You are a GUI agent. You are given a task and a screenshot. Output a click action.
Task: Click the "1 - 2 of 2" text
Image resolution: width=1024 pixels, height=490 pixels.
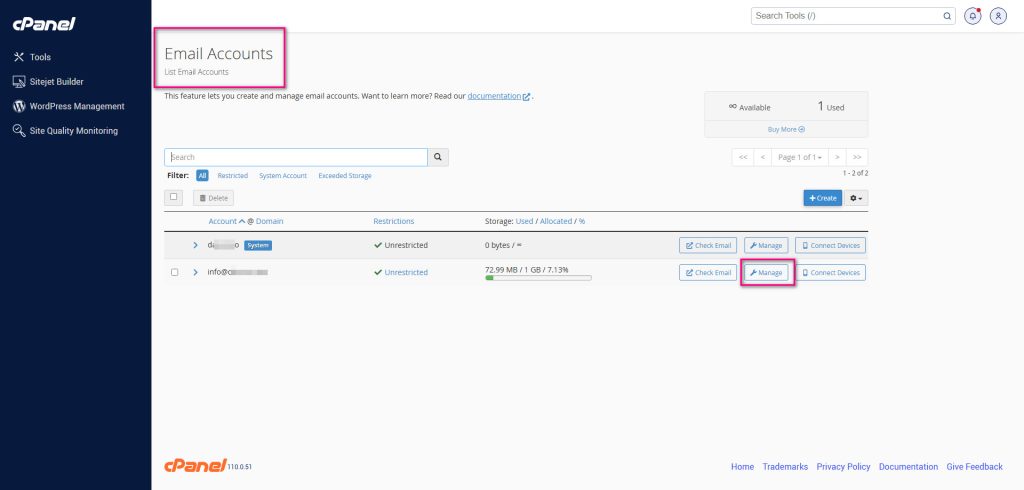click(x=856, y=174)
